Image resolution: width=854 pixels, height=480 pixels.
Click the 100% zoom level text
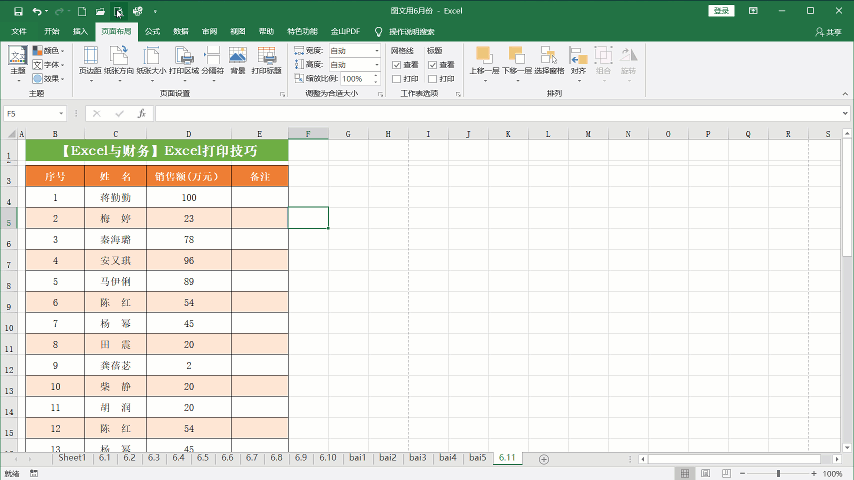[832, 473]
